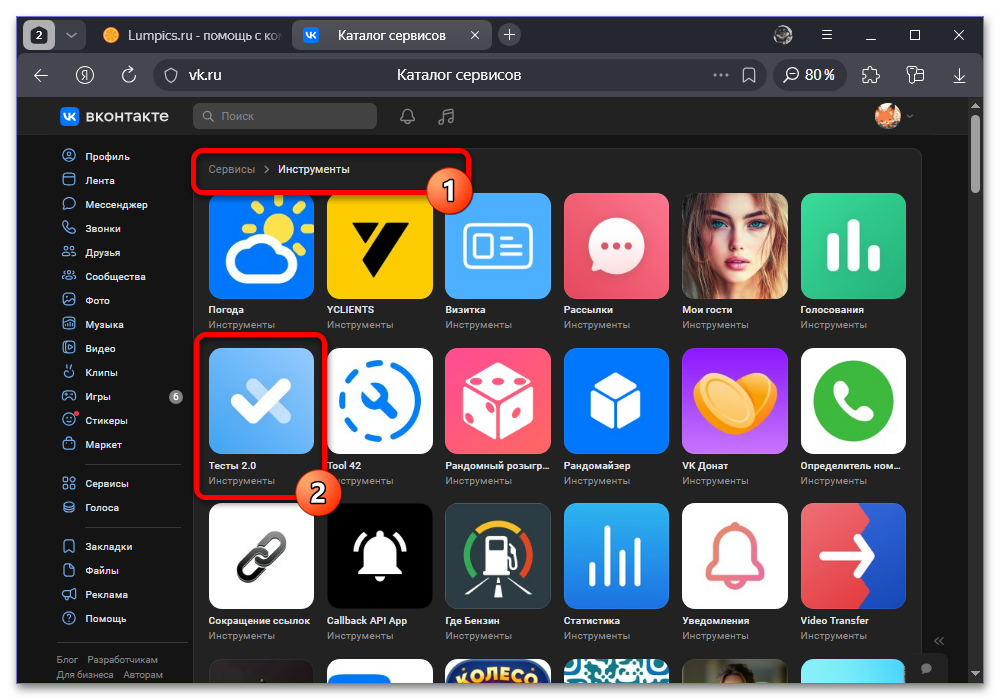Click the VK notifications bell icon
The width and height of the screenshot is (1000, 700).
[x=407, y=116]
